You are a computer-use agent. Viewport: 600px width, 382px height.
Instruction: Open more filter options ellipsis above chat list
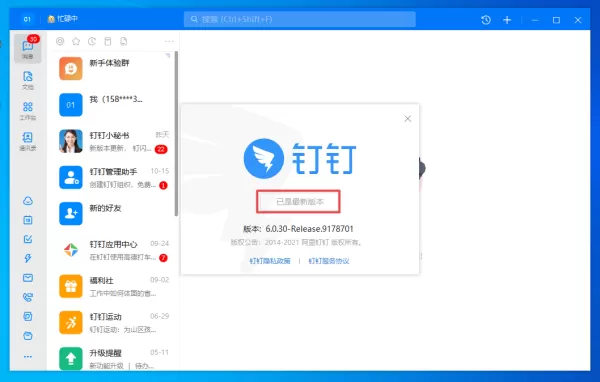(x=169, y=41)
